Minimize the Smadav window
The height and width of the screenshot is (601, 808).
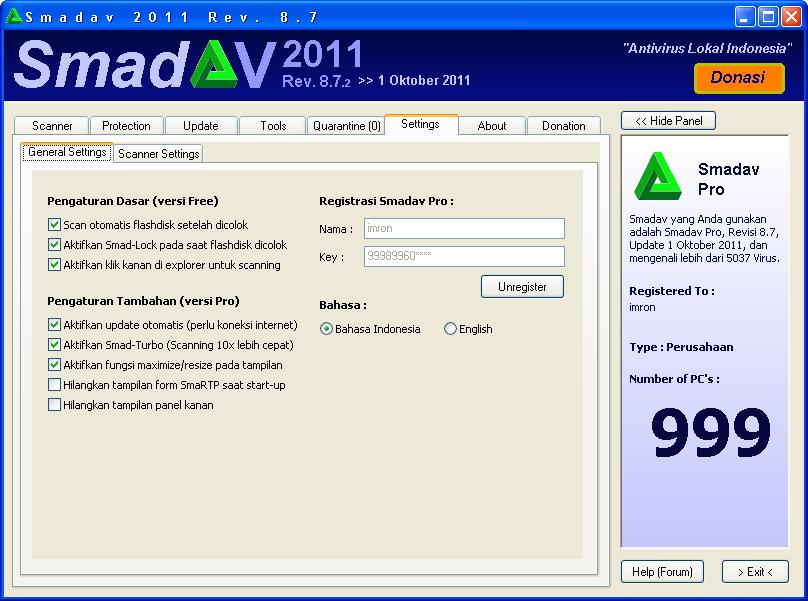(744, 17)
